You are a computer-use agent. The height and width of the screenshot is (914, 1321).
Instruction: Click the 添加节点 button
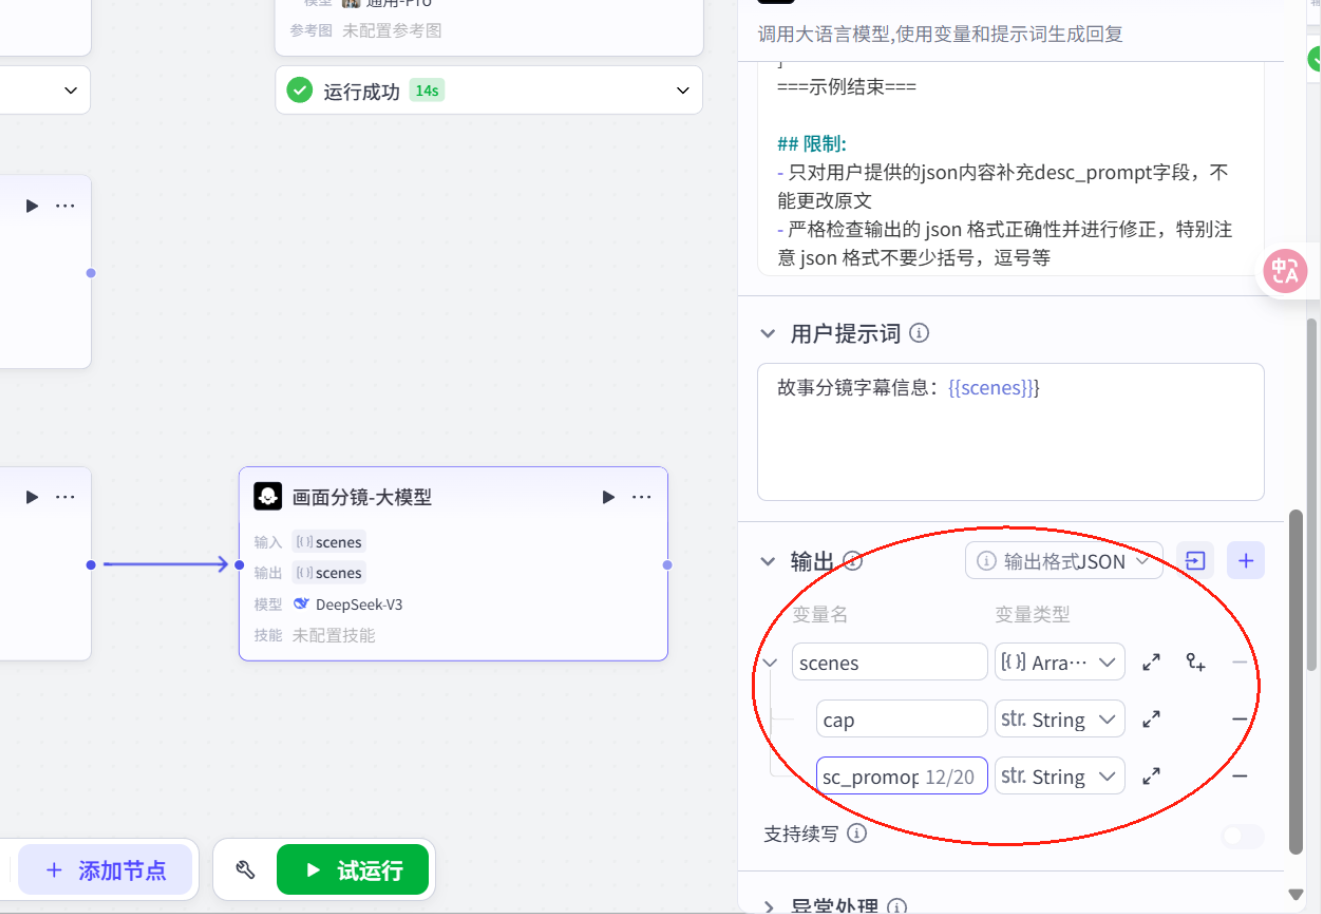105,869
